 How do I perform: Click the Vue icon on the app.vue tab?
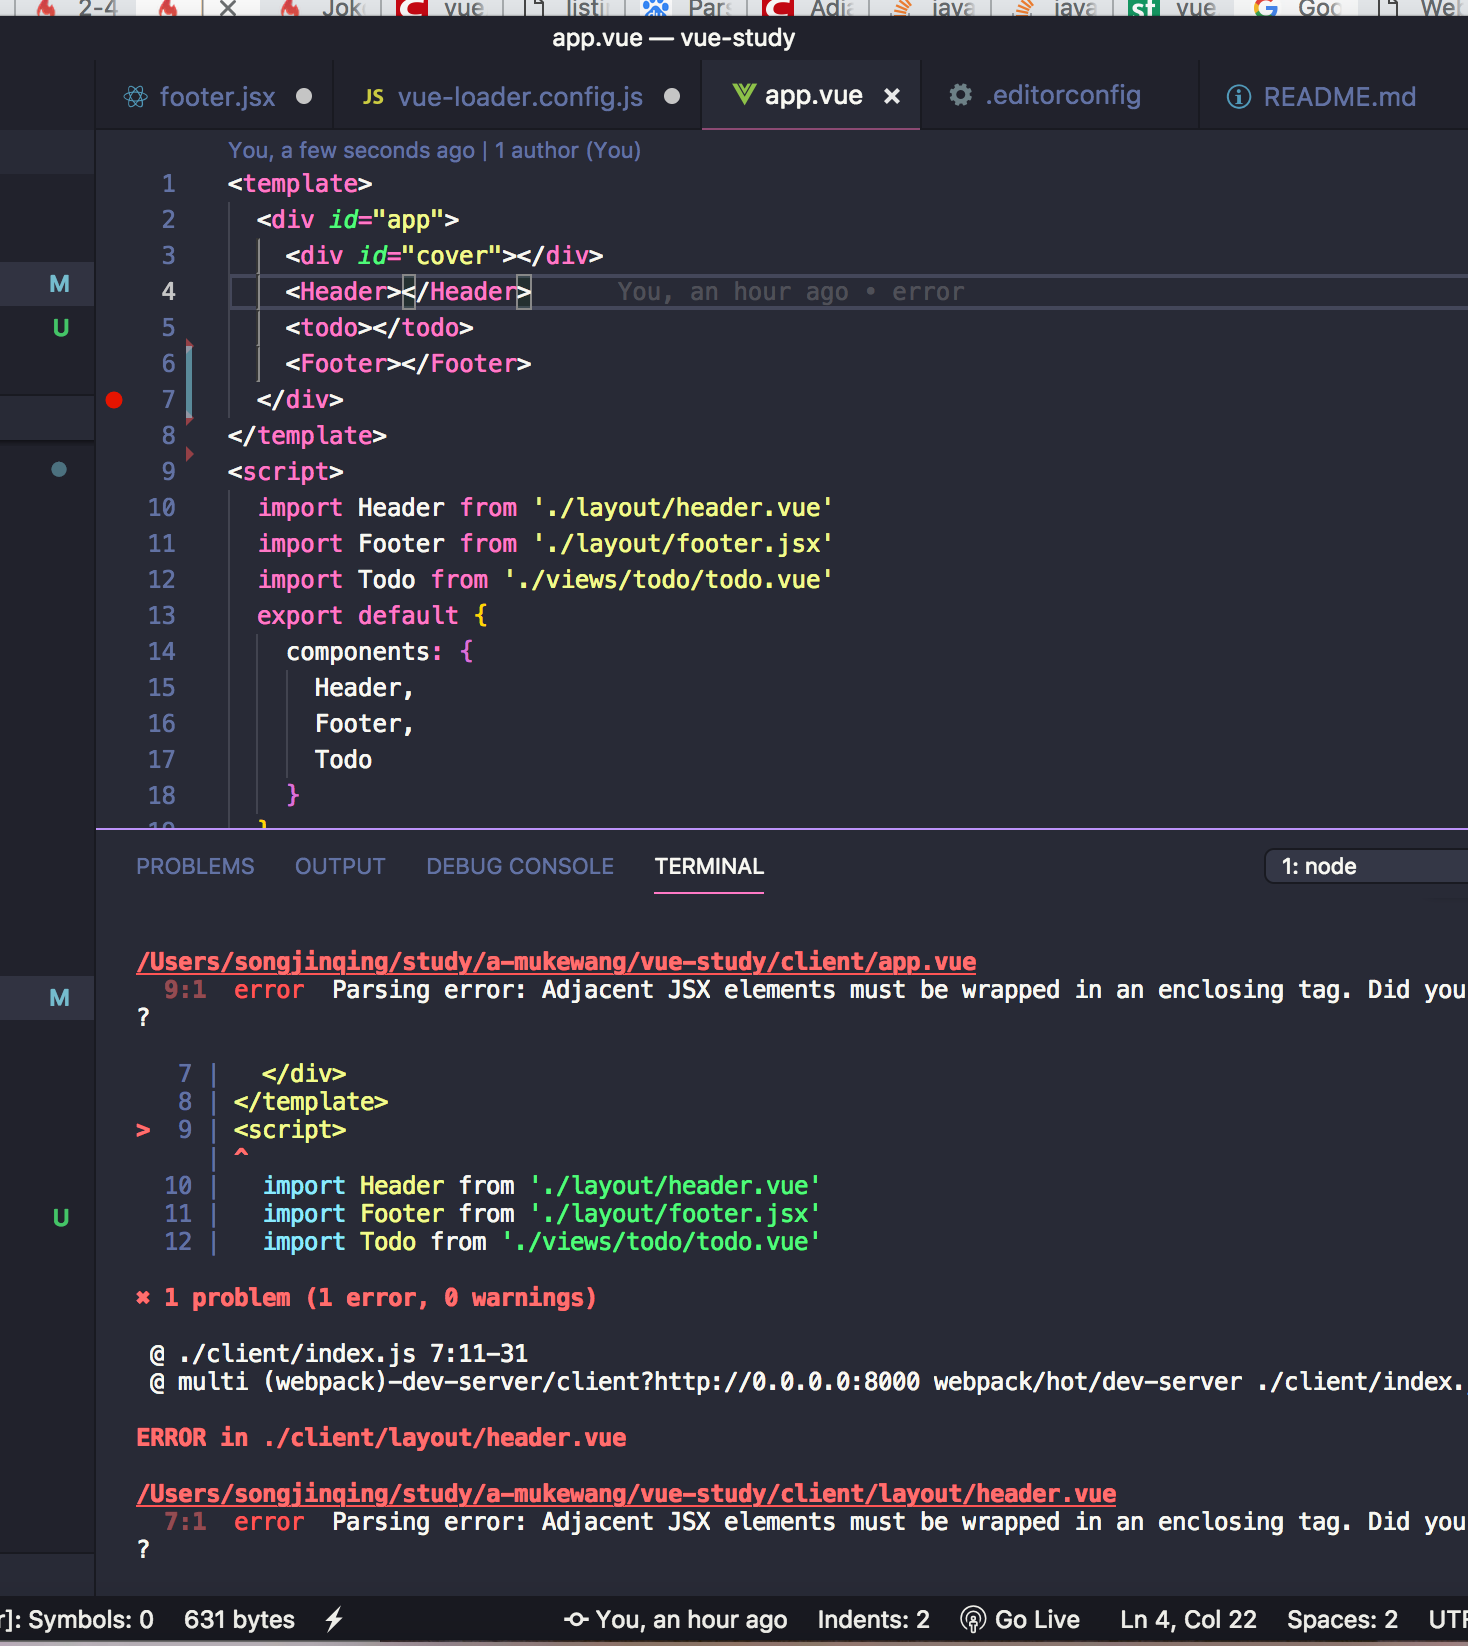click(743, 95)
